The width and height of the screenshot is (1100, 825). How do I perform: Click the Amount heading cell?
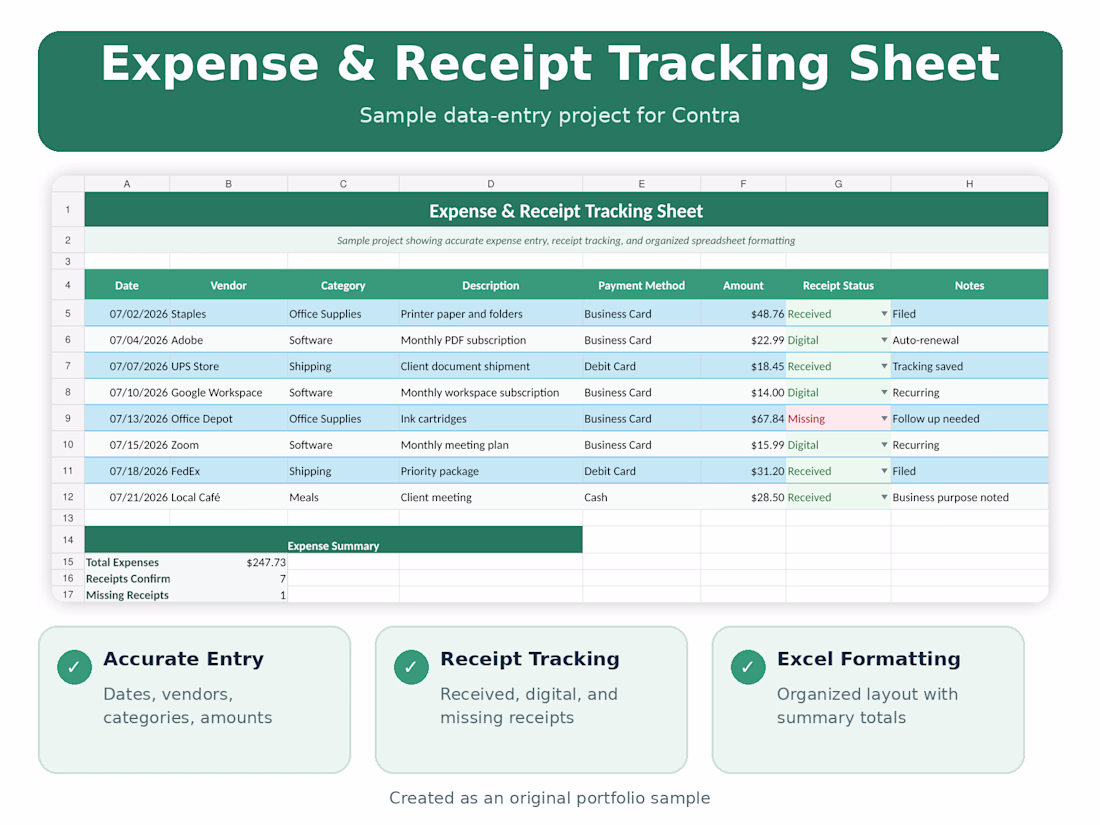(743, 286)
